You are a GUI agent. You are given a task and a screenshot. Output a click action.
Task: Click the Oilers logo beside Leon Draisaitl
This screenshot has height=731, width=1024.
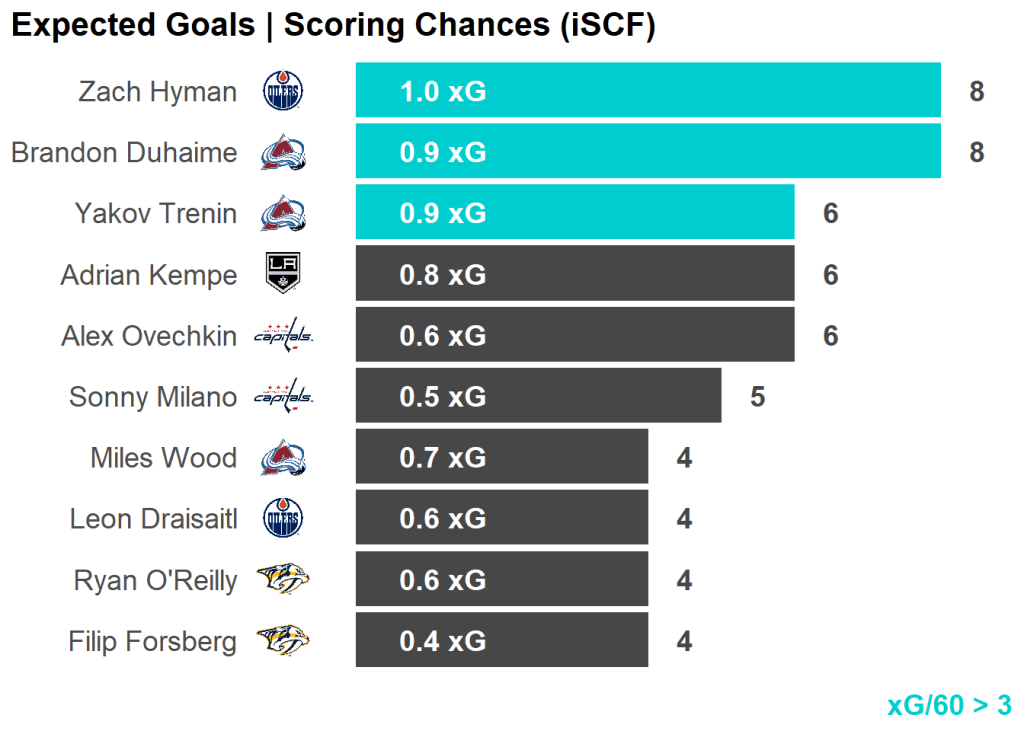tap(283, 519)
